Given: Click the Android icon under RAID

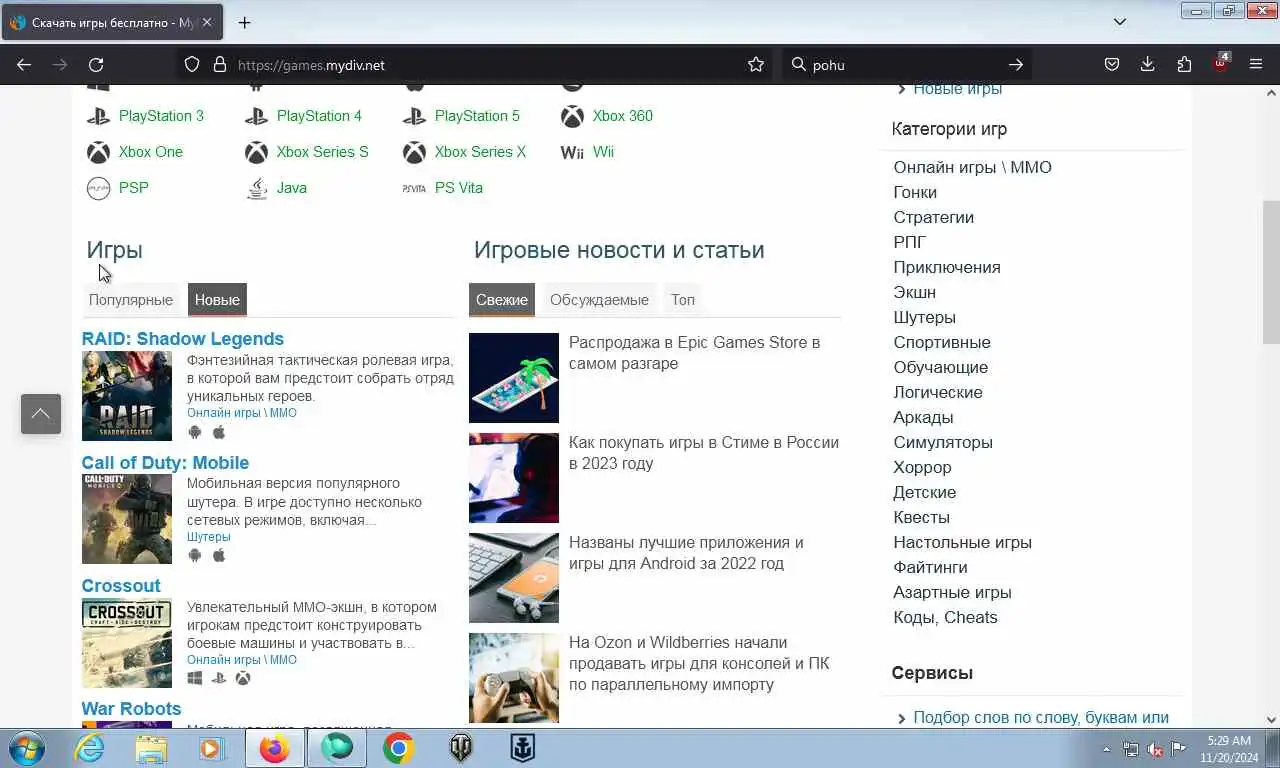Looking at the screenshot, I should point(195,432).
